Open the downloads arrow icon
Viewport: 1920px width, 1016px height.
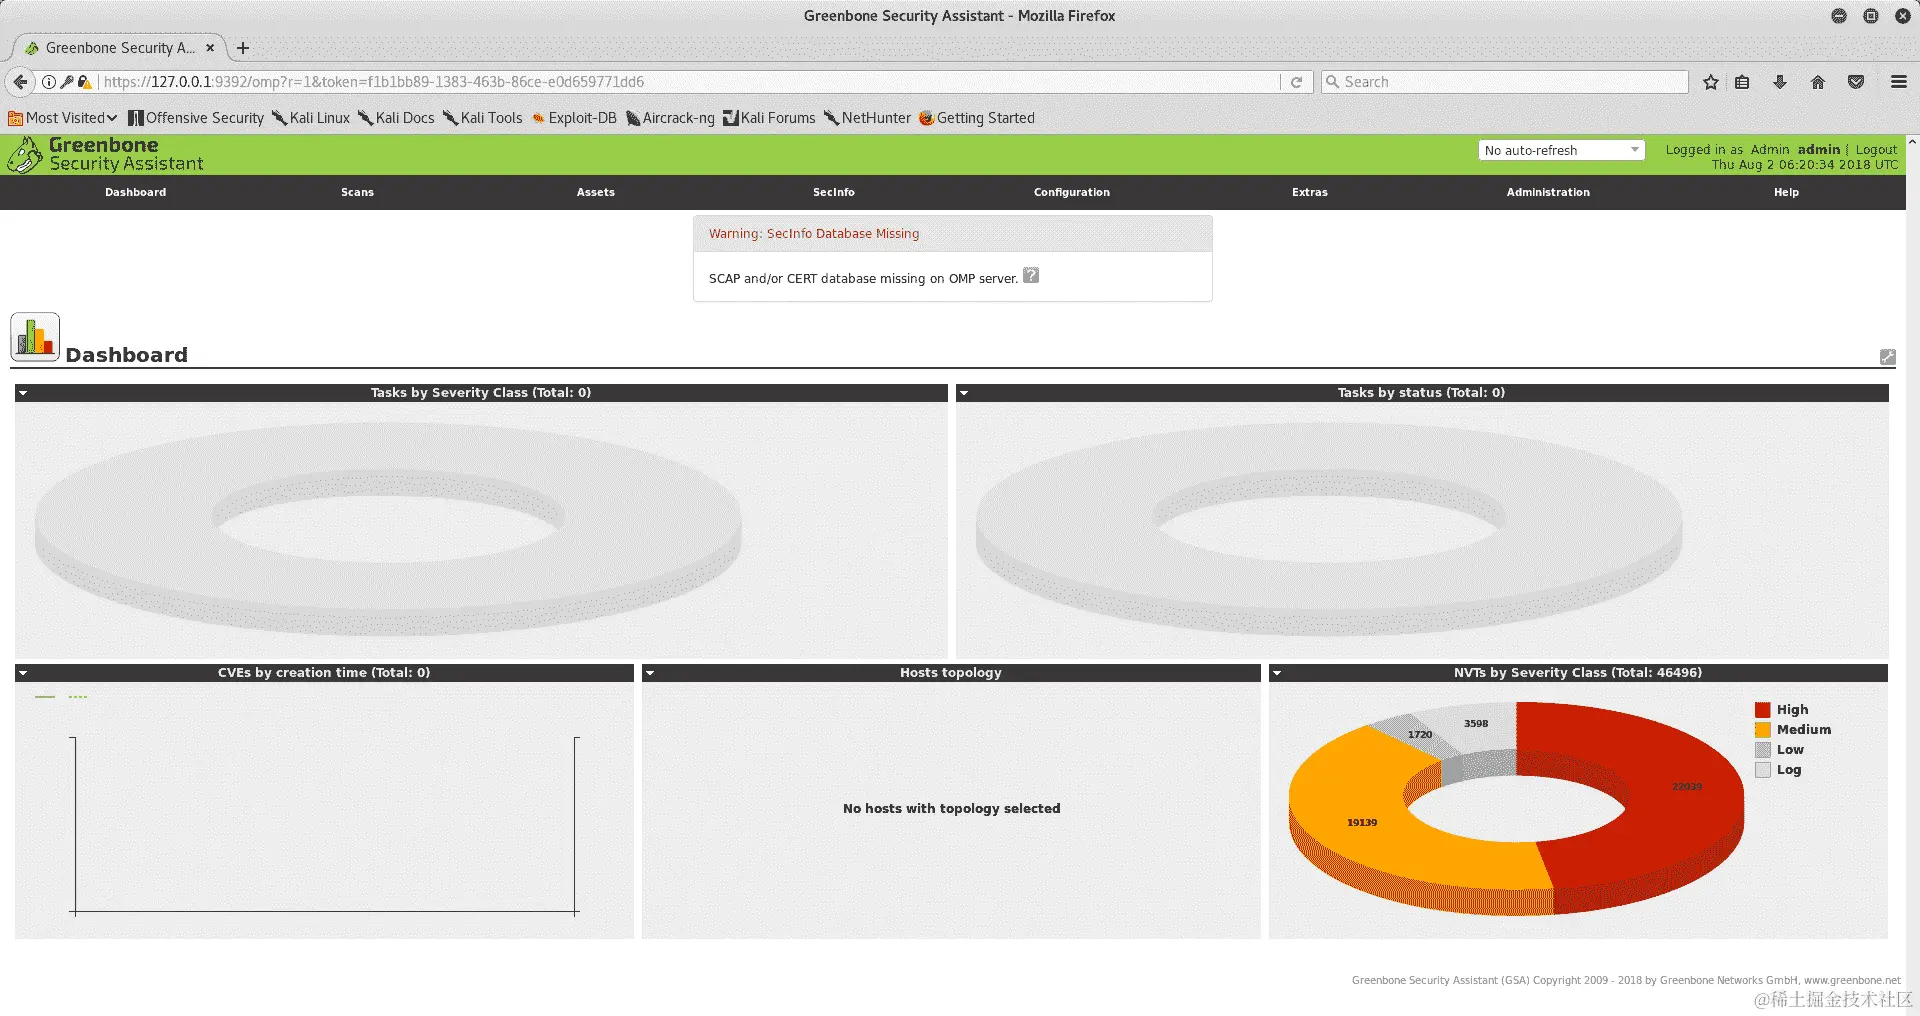1780,82
